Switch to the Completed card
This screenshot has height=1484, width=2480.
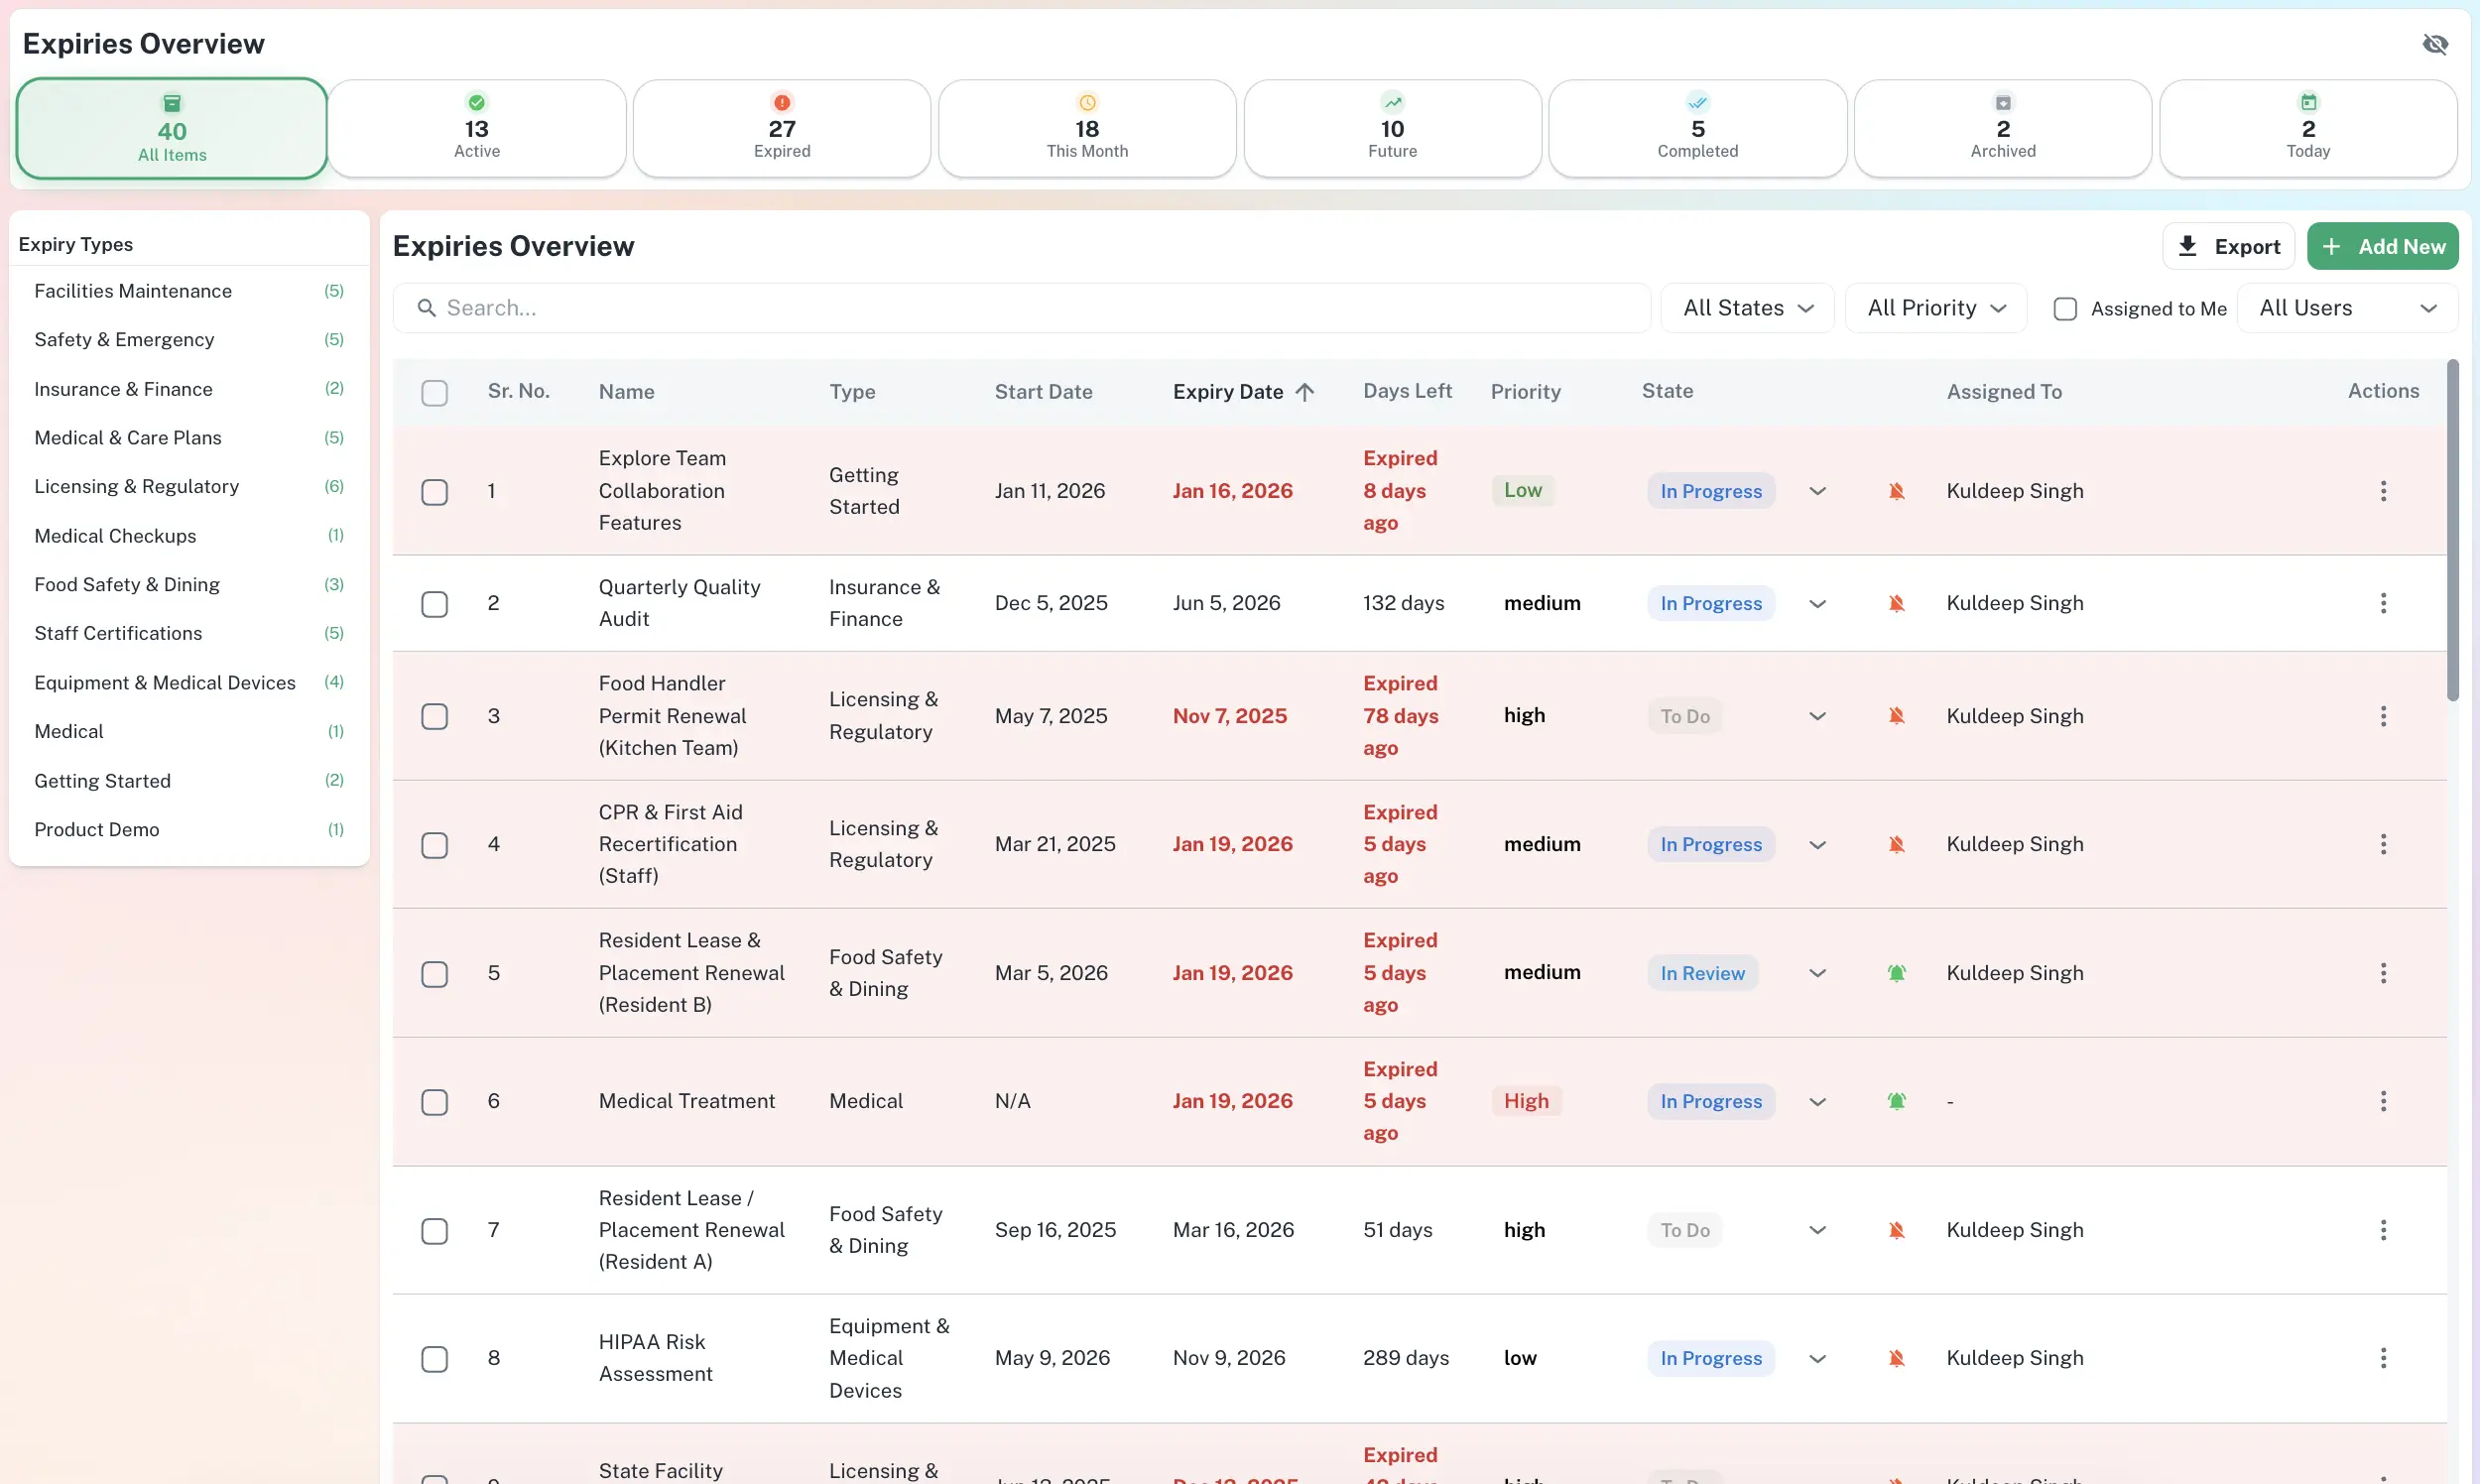click(x=1697, y=129)
